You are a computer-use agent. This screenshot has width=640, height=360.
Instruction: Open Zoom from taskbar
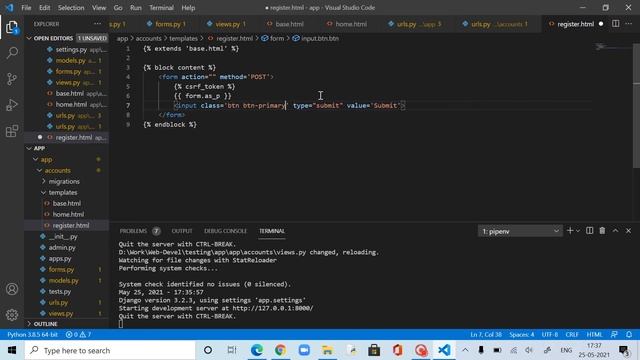(304, 350)
